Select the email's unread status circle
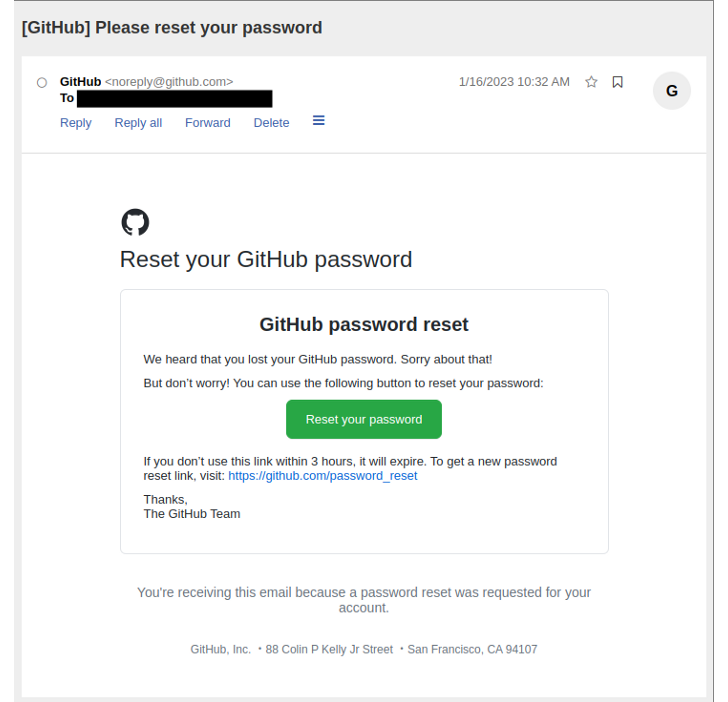Screen dimensions: 728x702 pyautogui.click(x=42, y=82)
